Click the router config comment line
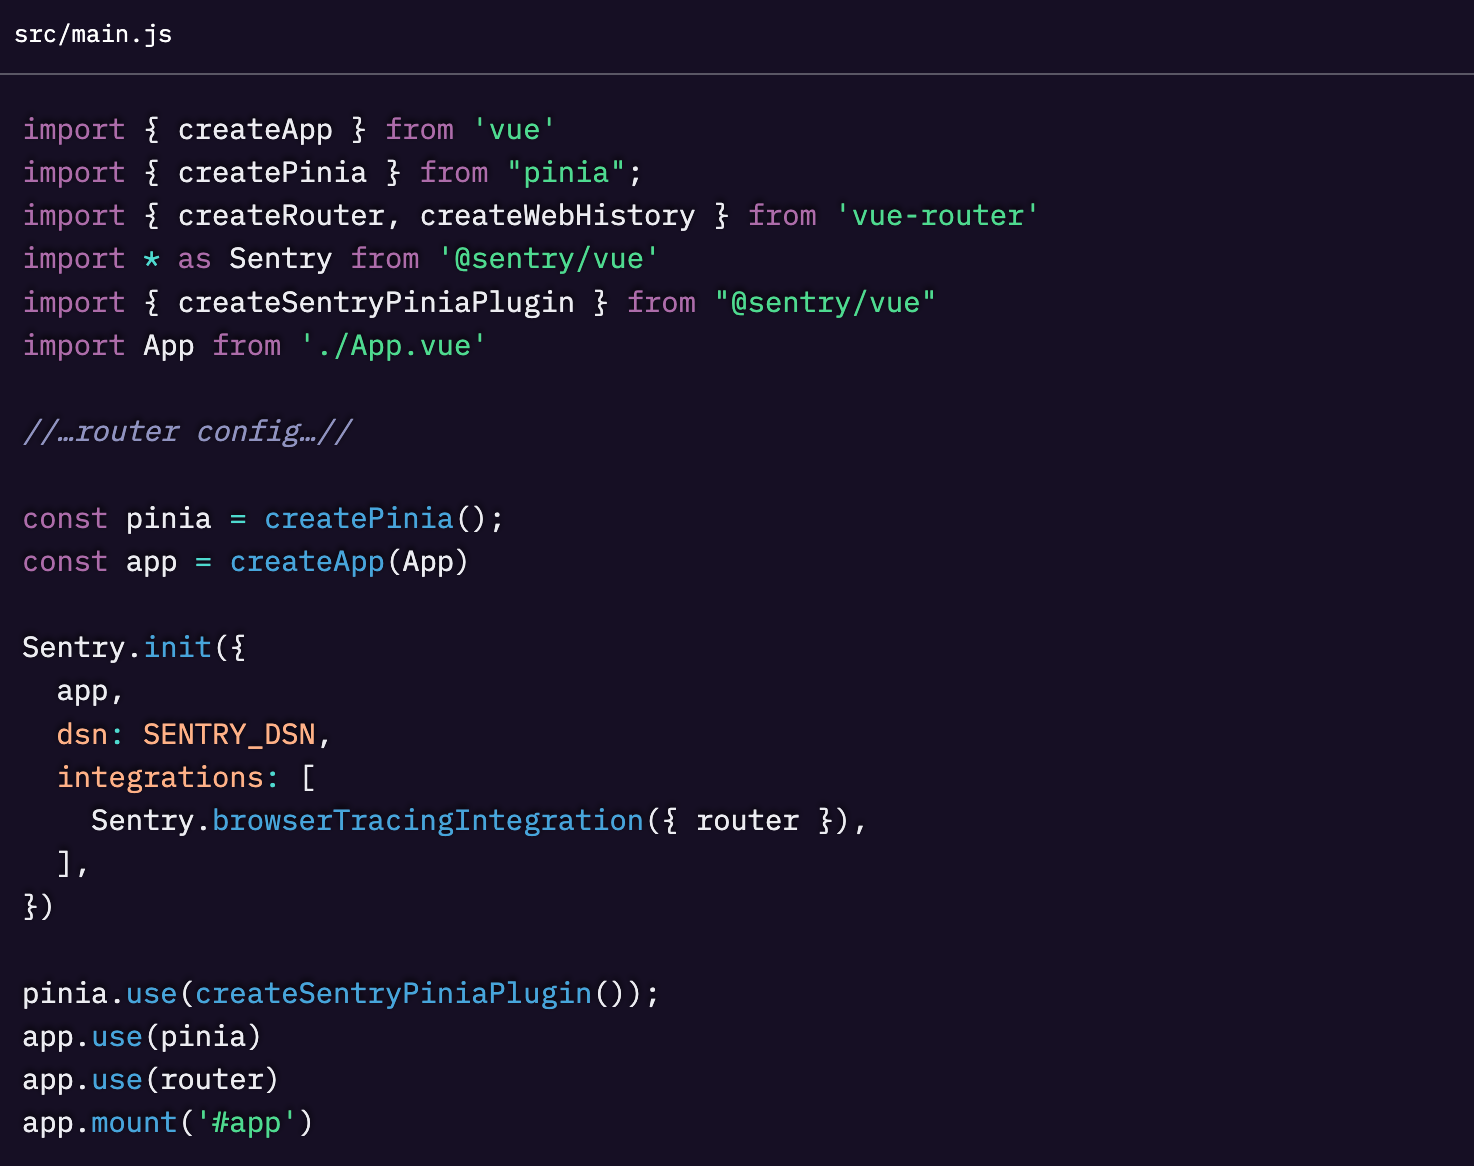This screenshot has height=1166, width=1474. (x=187, y=432)
